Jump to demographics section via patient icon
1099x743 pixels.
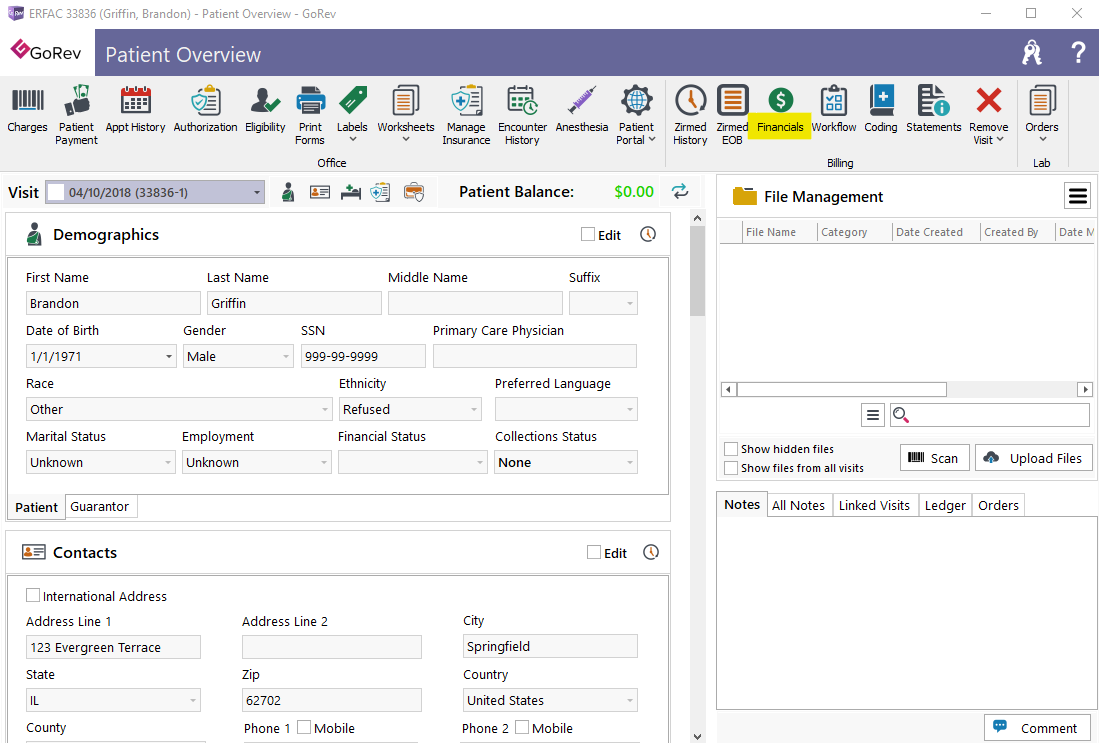click(288, 192)
